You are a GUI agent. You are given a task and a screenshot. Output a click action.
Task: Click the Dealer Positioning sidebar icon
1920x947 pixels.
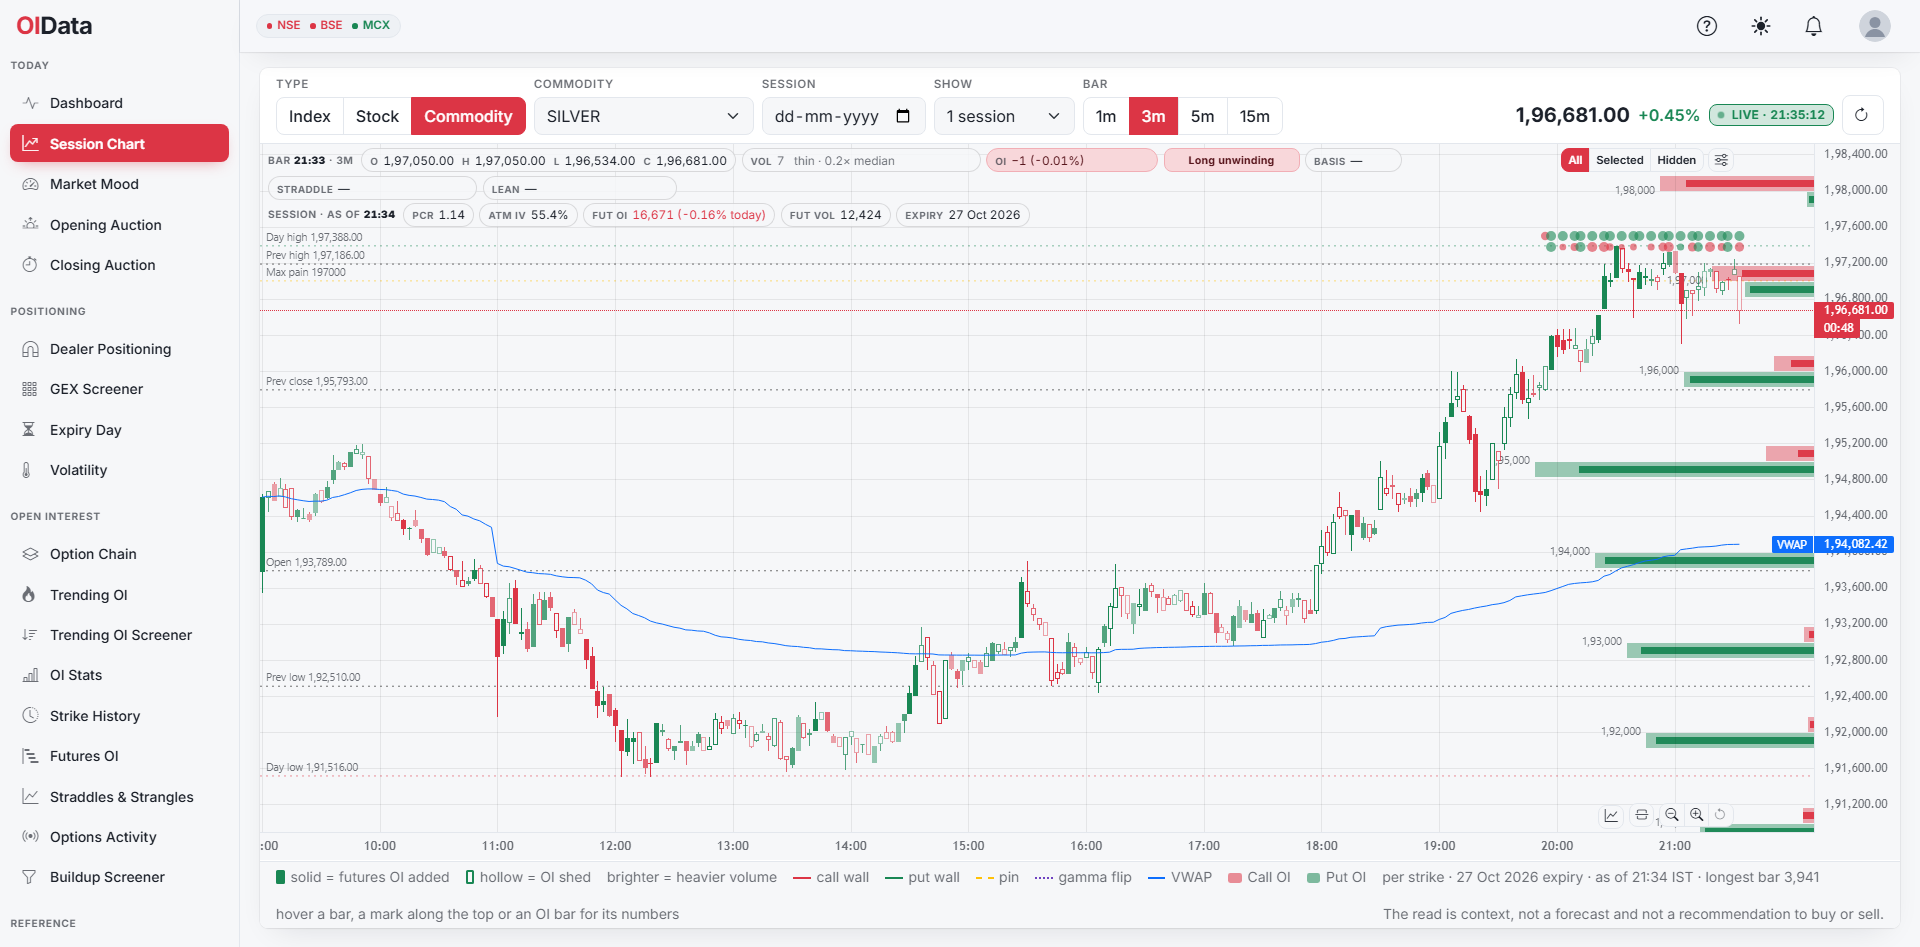click(x=30, y=349)
